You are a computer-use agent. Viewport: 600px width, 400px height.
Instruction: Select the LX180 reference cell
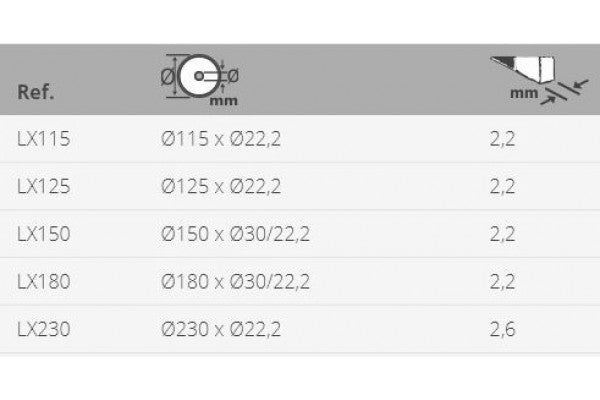coord(43,282)
